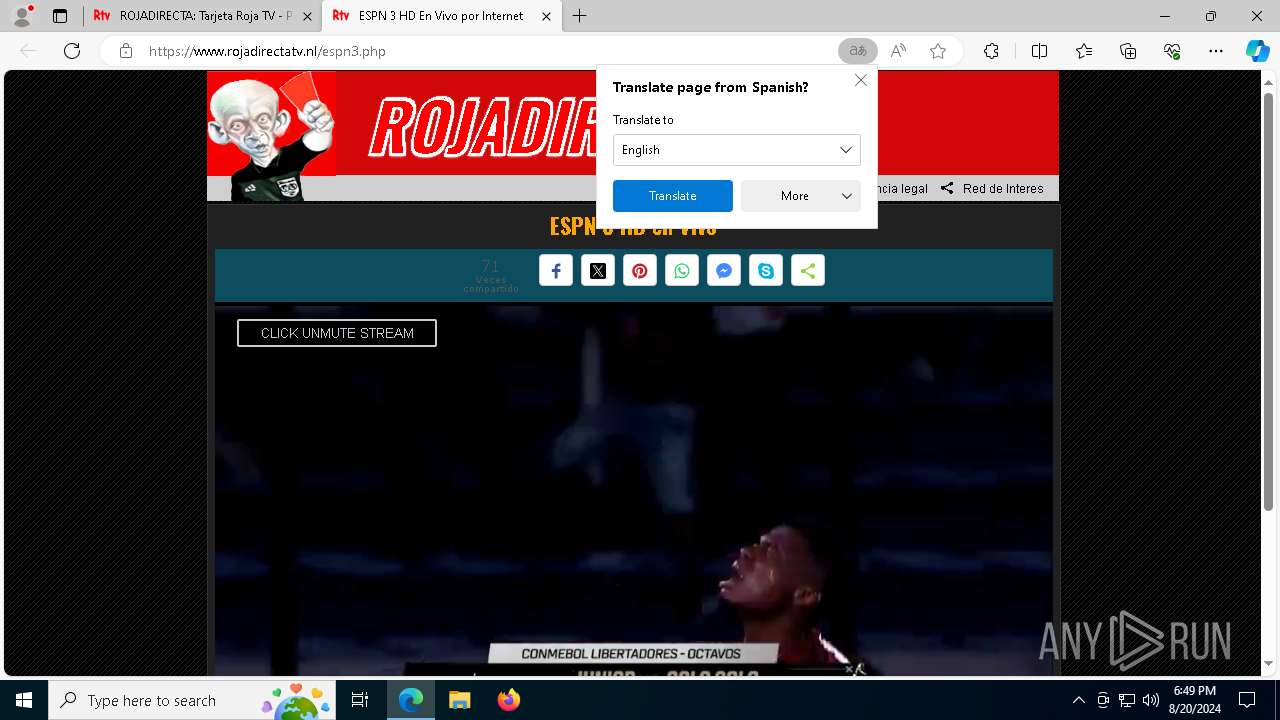1280x720 pixels.
Task: Open the notifications center icon
Action: click(x=1247, y=700)
